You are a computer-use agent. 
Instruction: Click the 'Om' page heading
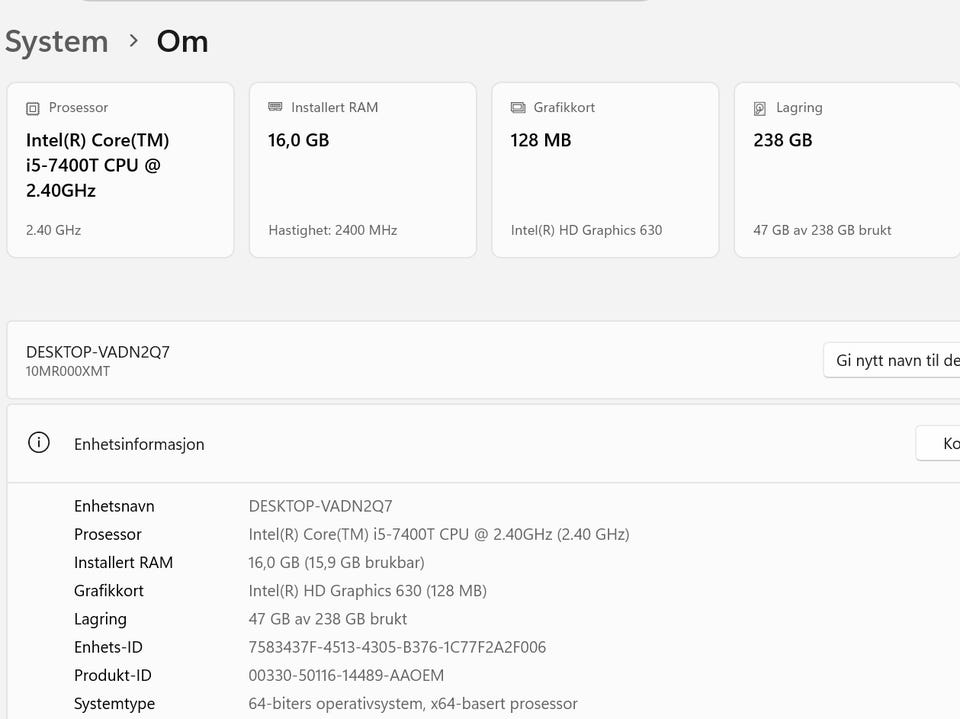click(182, 42)
